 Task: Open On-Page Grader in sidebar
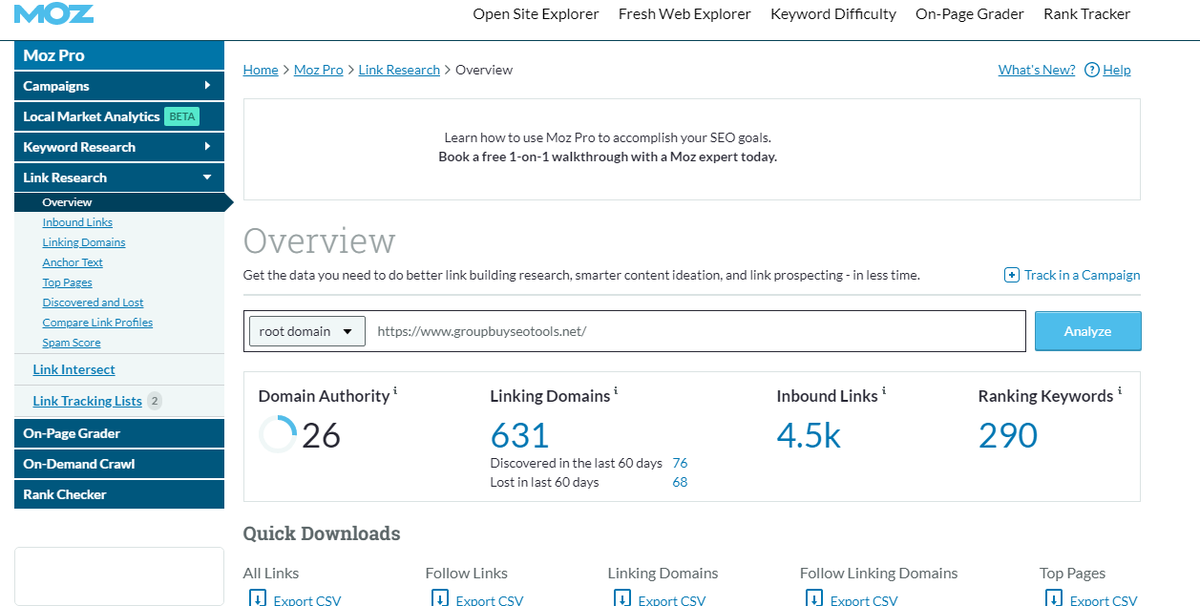(119, 433)
